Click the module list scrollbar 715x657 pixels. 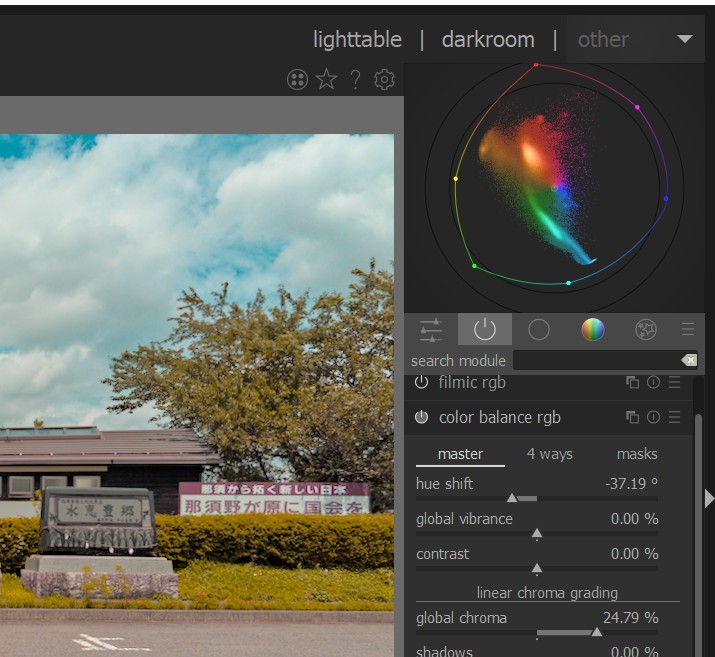698,534
